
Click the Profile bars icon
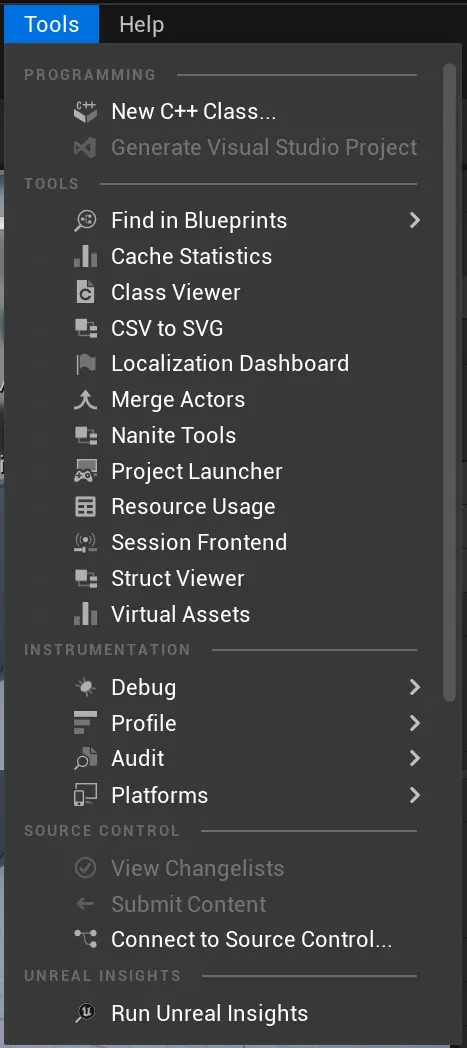pos(86,724)
